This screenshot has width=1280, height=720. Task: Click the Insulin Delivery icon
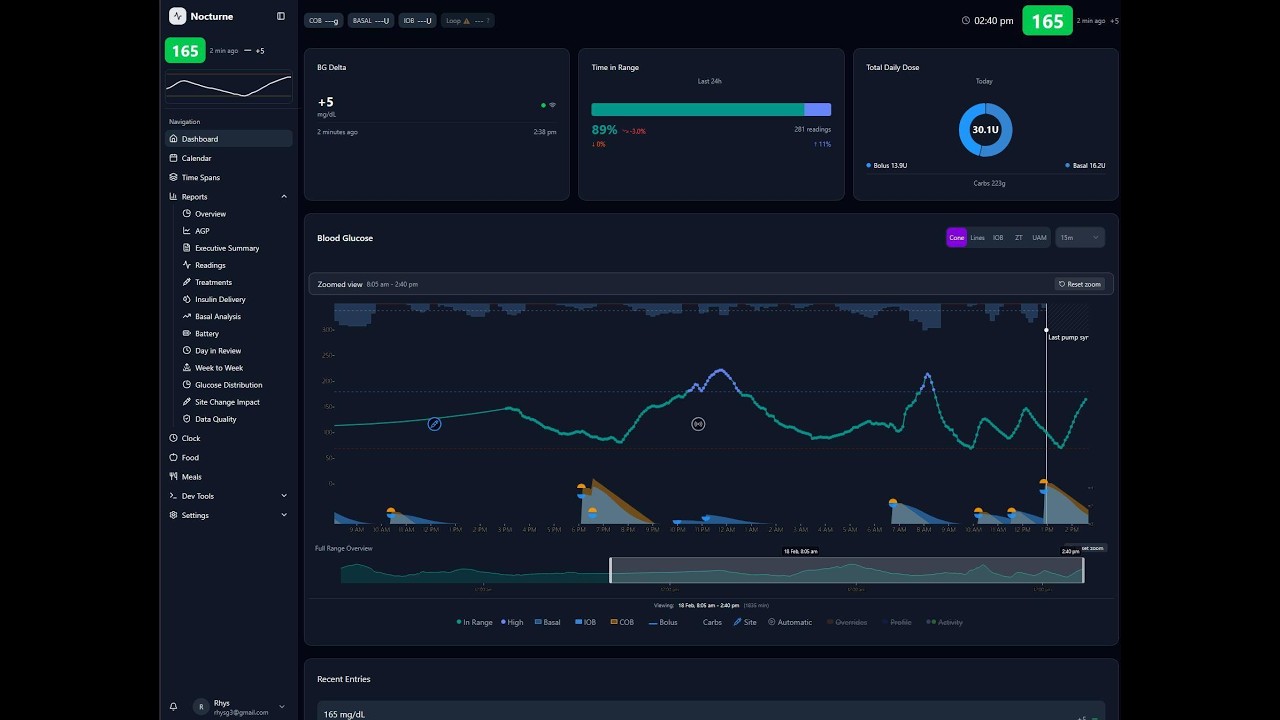click(186, 299)
